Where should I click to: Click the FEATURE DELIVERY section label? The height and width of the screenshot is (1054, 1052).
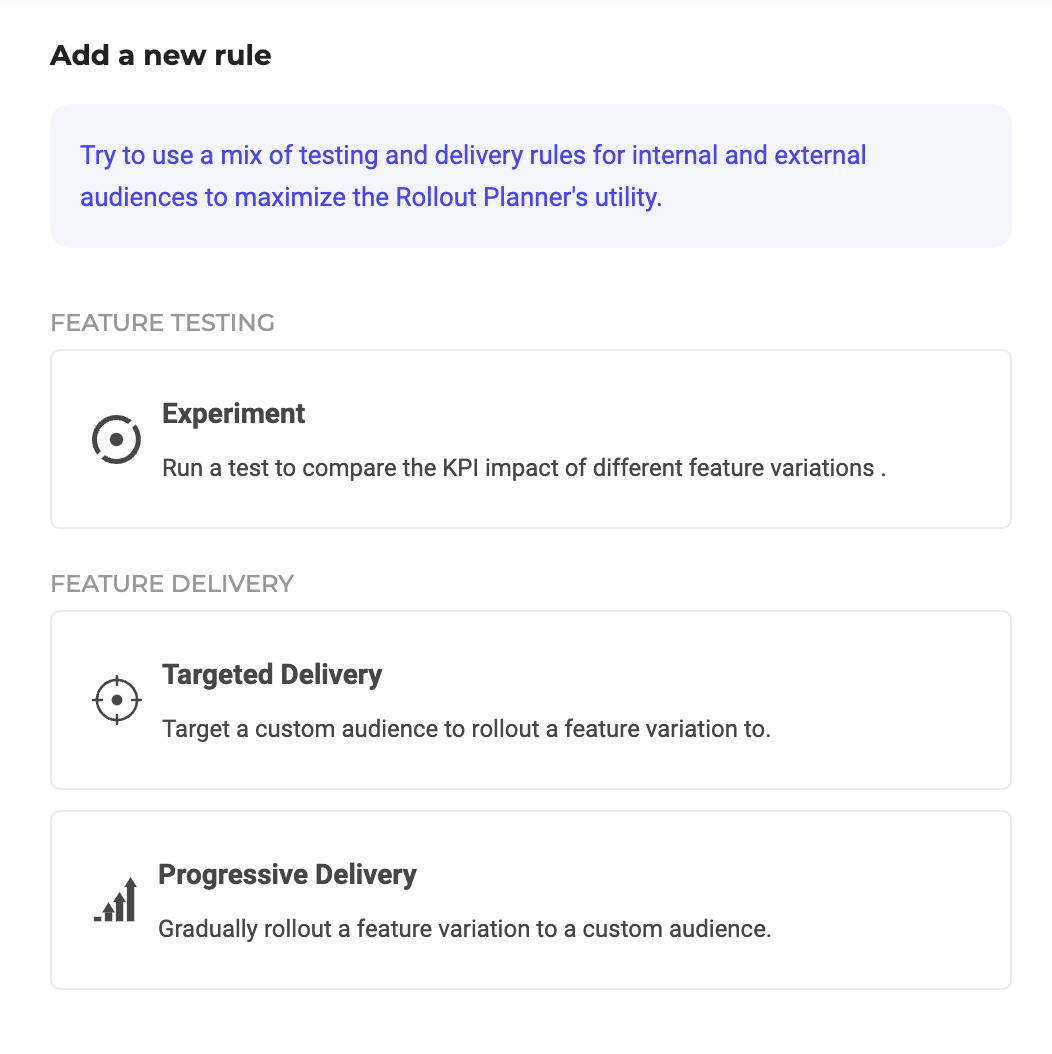(172, 583)
